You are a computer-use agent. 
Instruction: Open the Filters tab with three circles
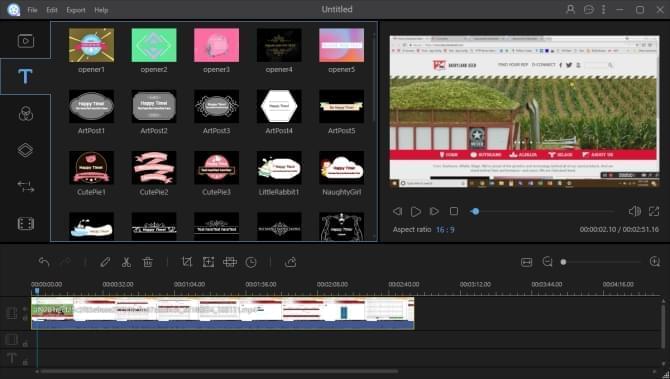26,114
